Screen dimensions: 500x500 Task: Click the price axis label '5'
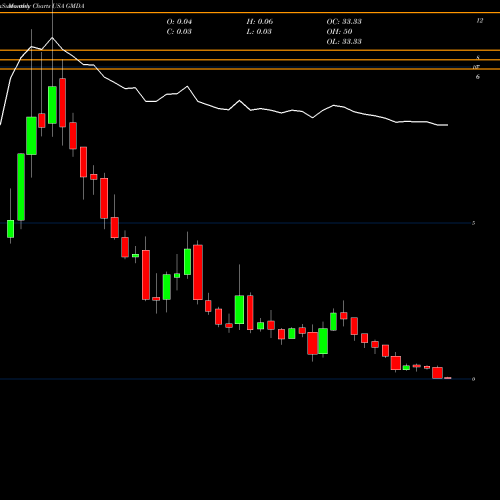473,223
